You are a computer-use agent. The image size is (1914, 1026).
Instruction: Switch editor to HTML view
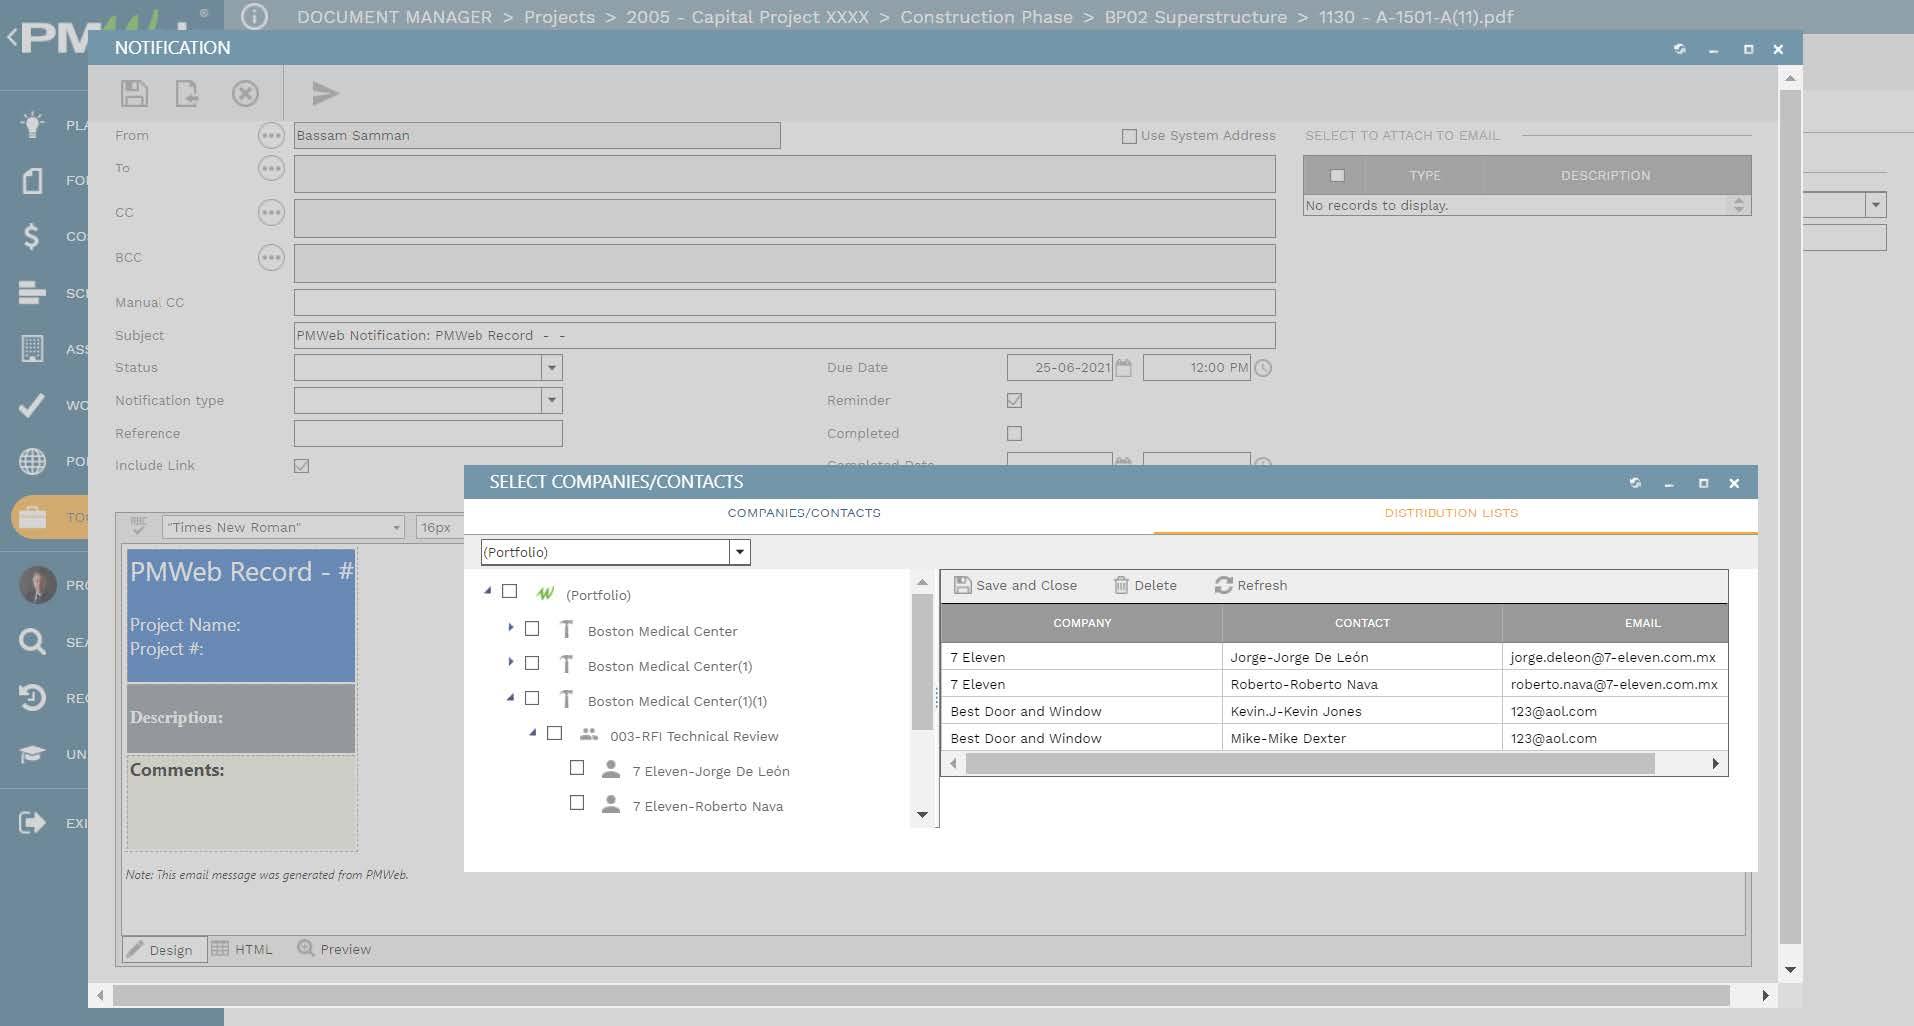pos(242,949)
